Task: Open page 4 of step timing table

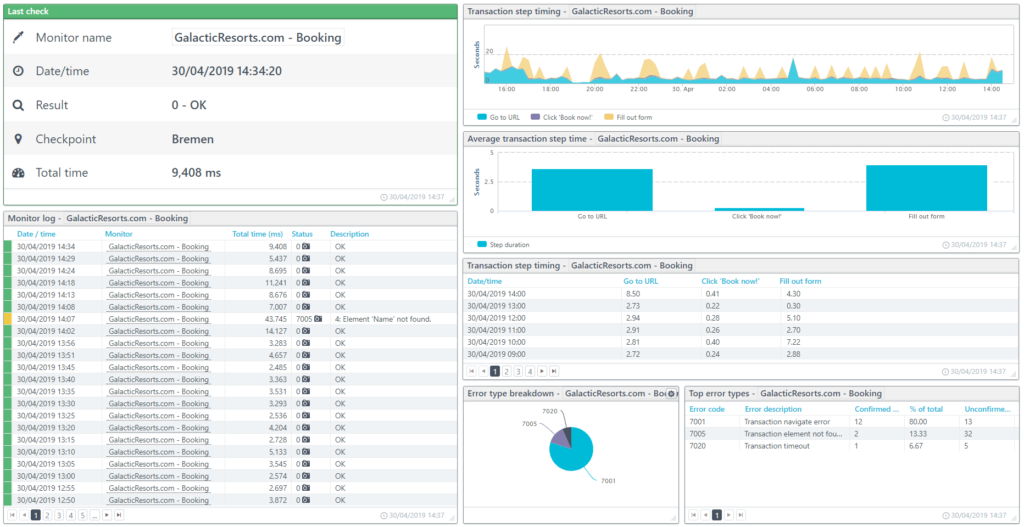Action: 530,371
